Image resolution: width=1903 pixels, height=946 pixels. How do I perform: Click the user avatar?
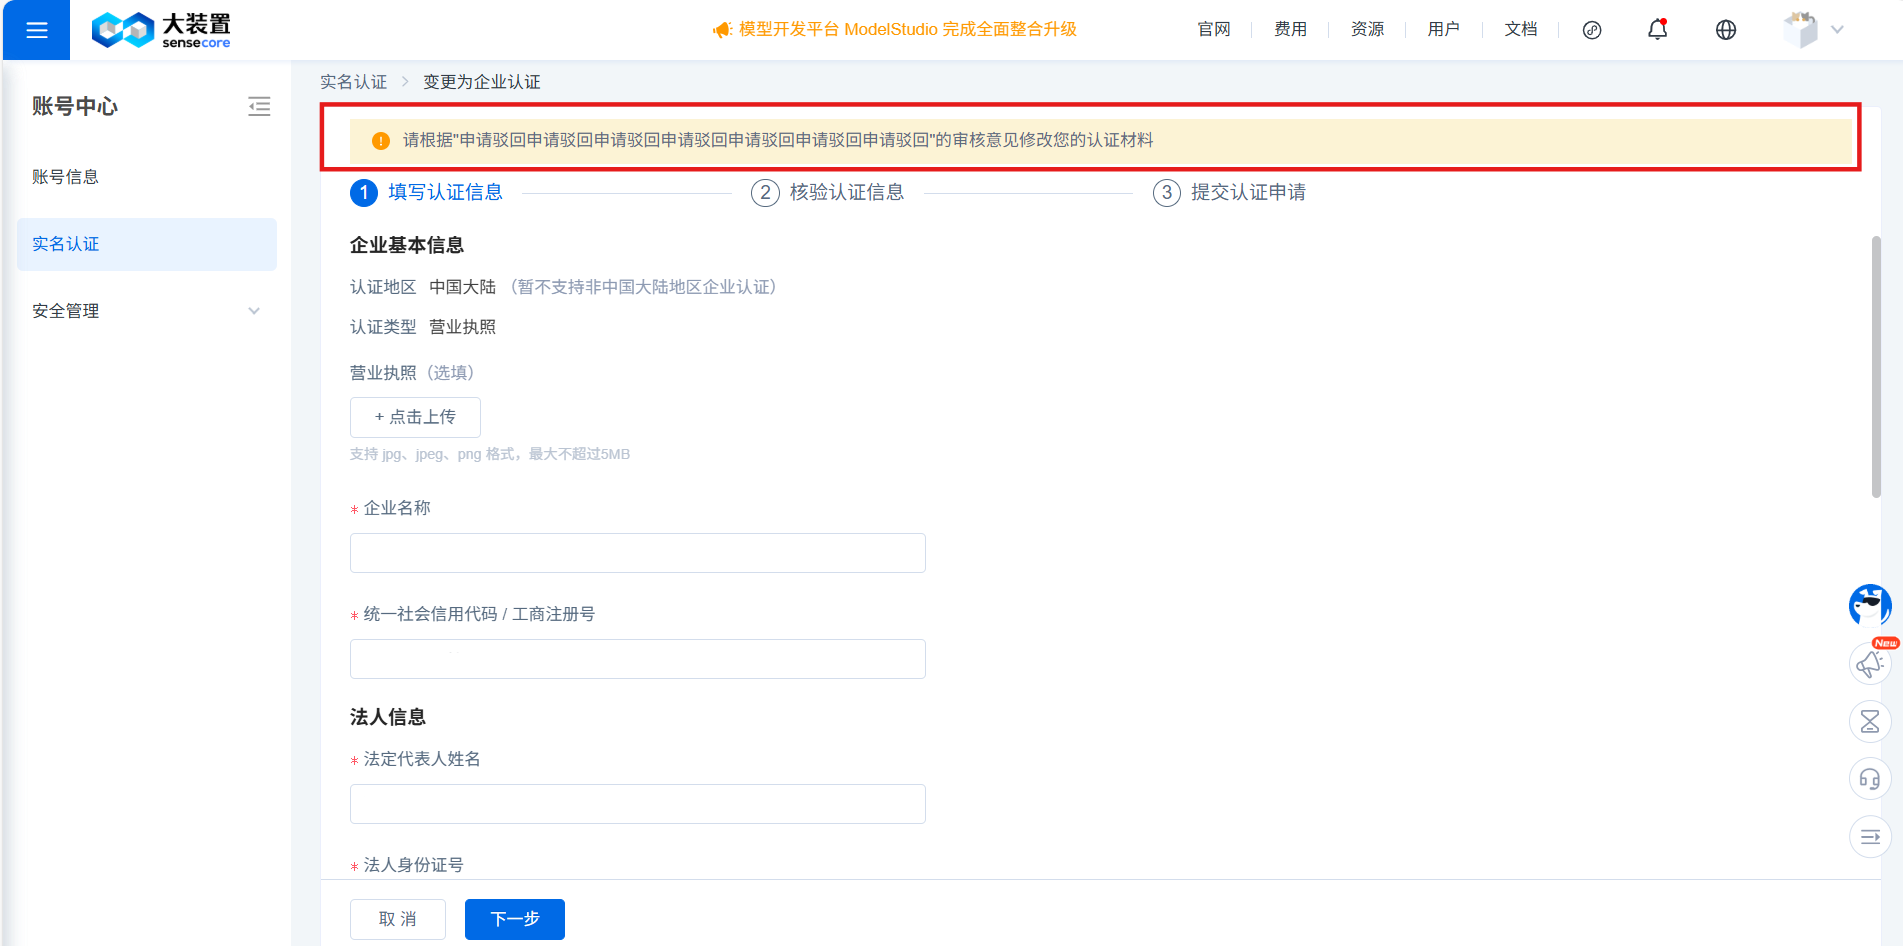coord(1800,30)
